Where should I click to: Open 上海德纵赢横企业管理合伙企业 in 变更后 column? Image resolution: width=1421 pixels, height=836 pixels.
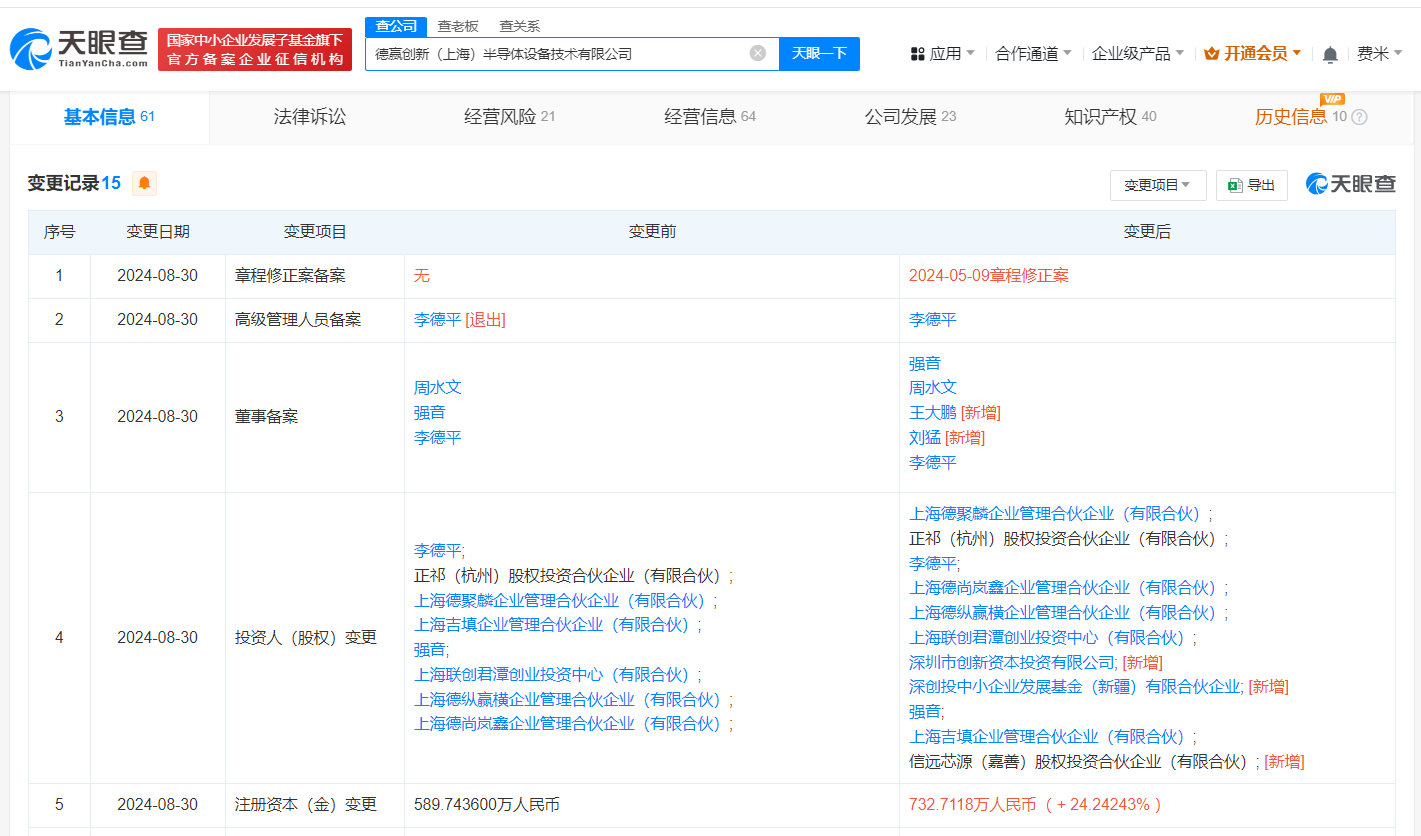(x=1067, y=612)
